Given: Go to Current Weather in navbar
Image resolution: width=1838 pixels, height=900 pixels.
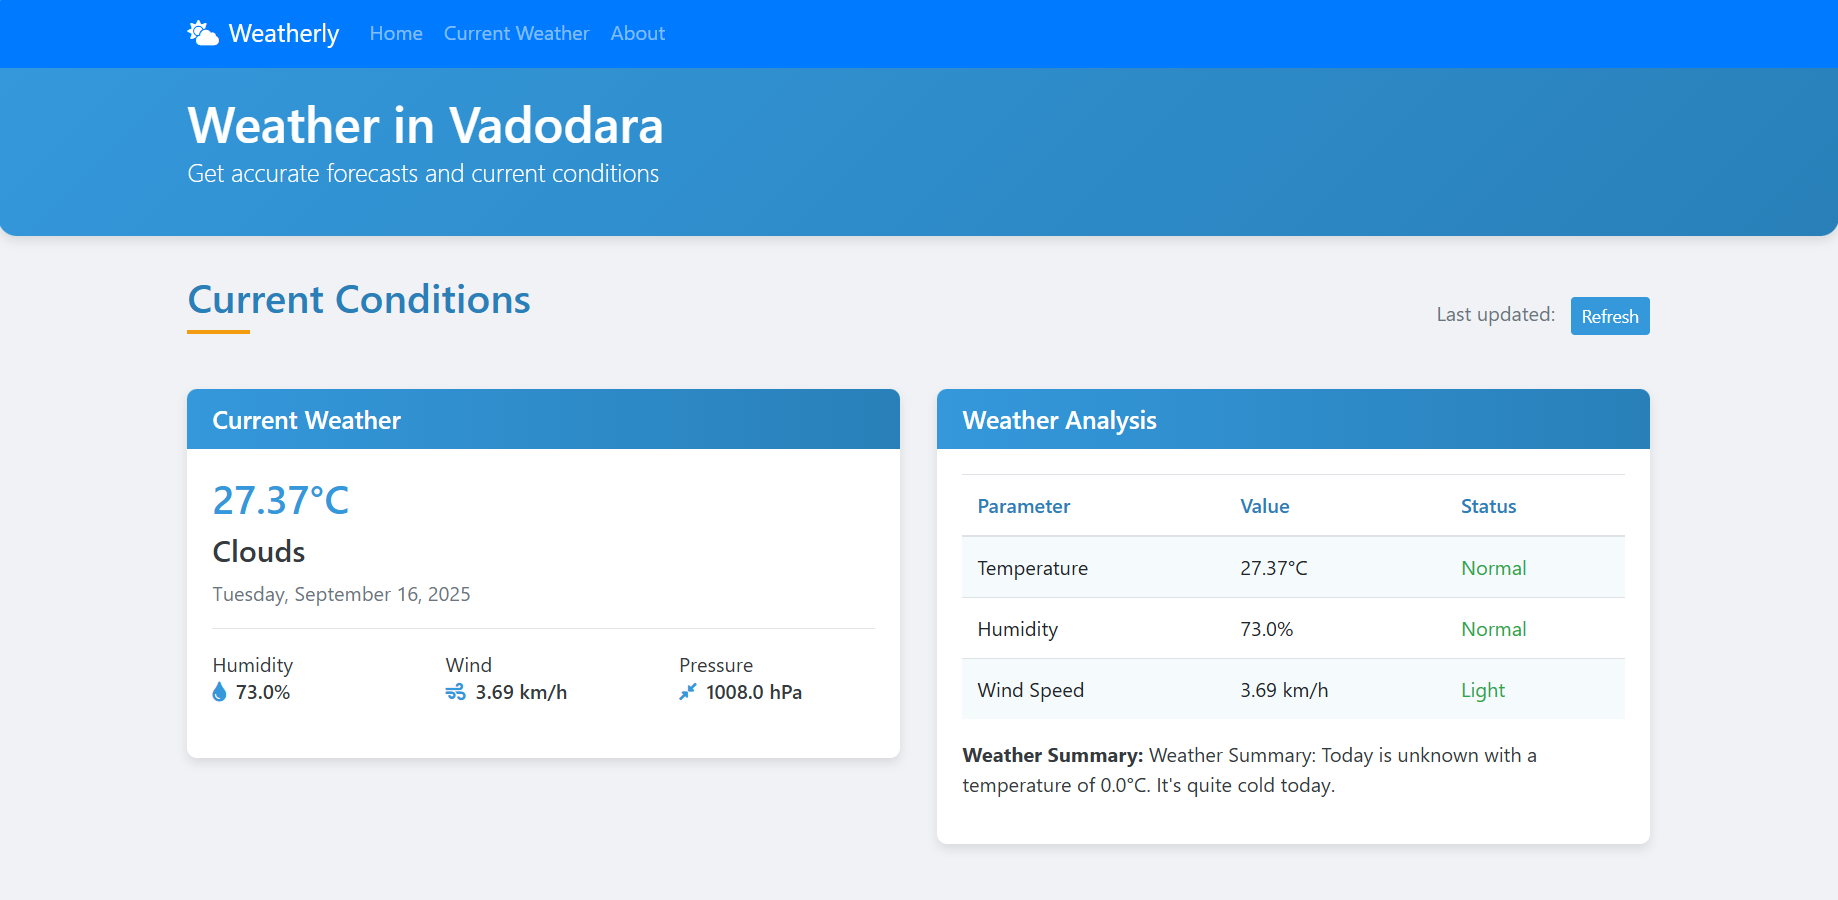Looking at the screenshot, I should 516,33.
